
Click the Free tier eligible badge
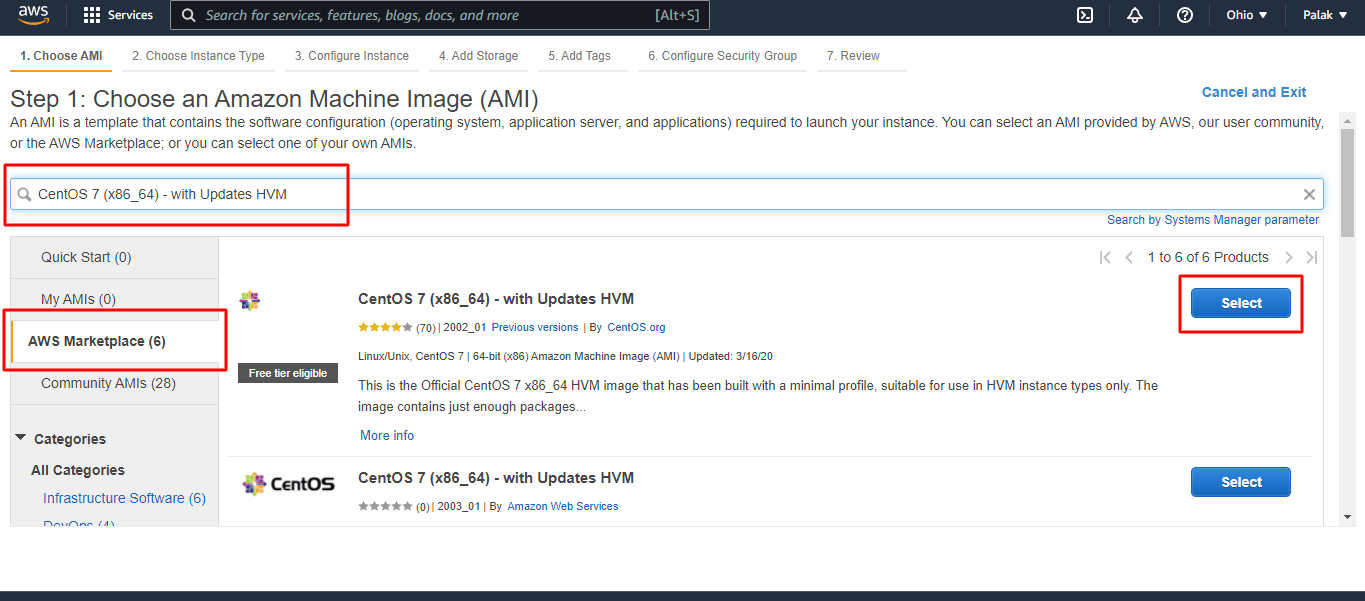[288, 373]
